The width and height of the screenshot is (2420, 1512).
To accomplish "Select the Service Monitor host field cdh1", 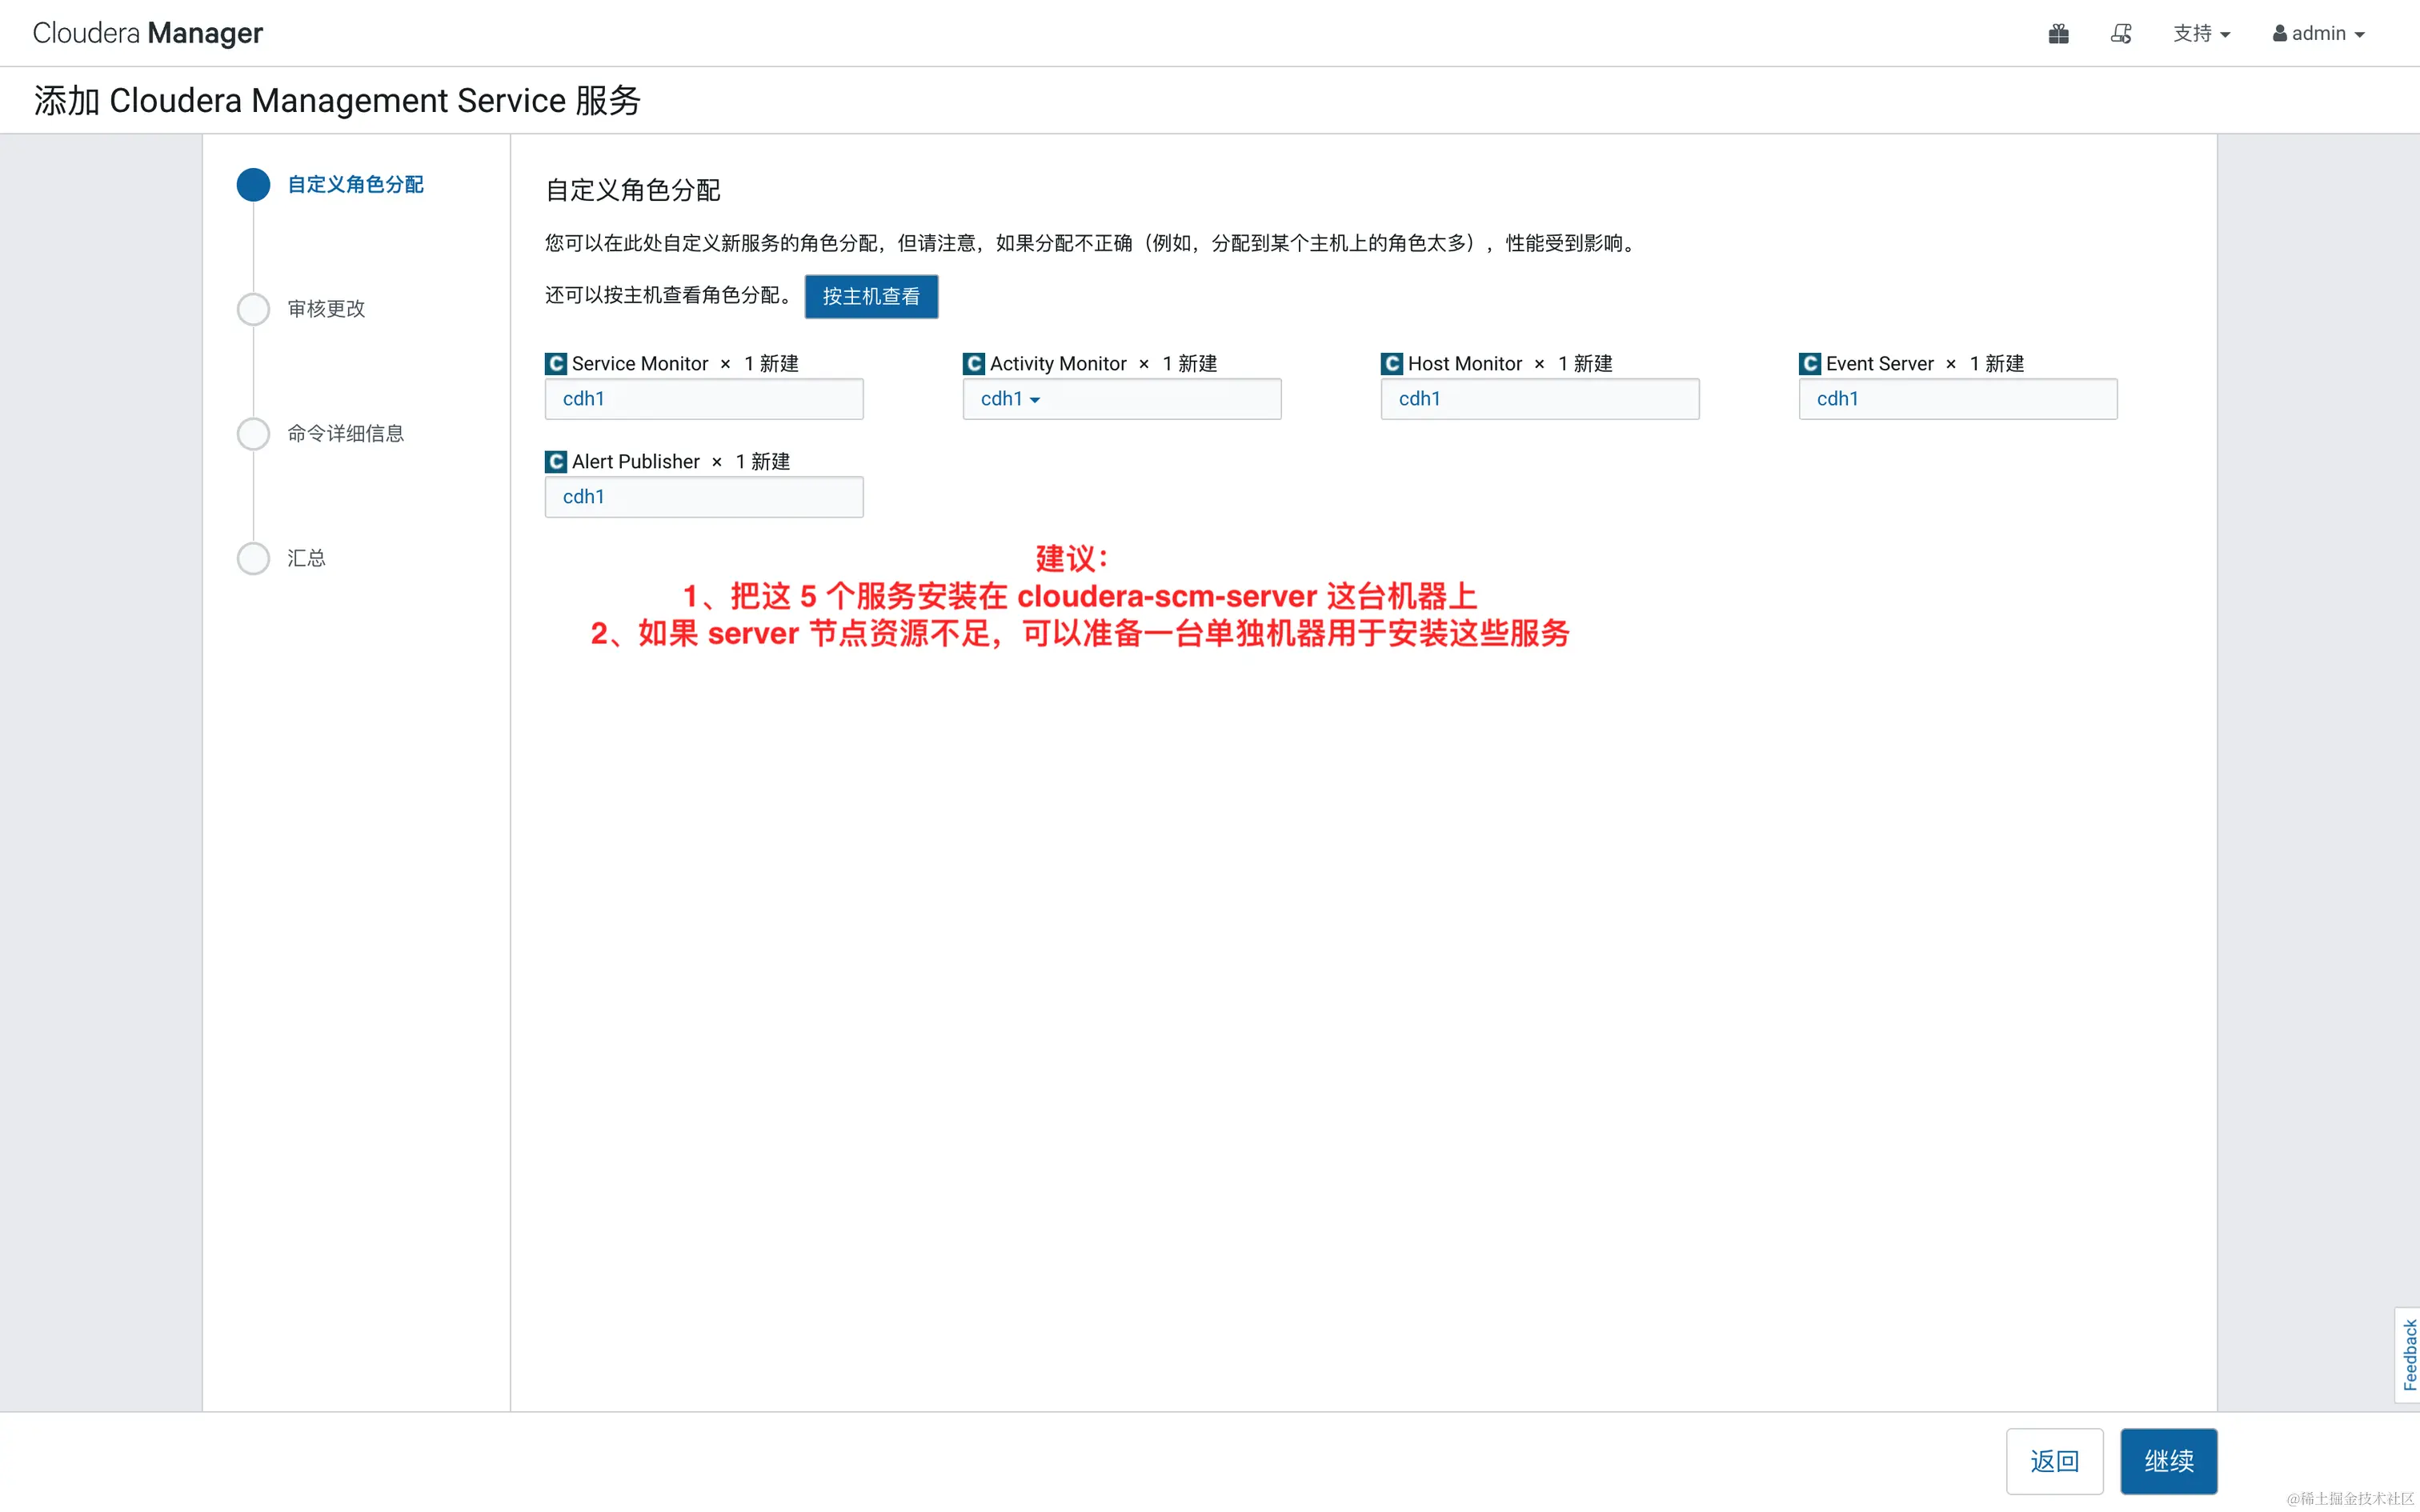I will point(704,399).
